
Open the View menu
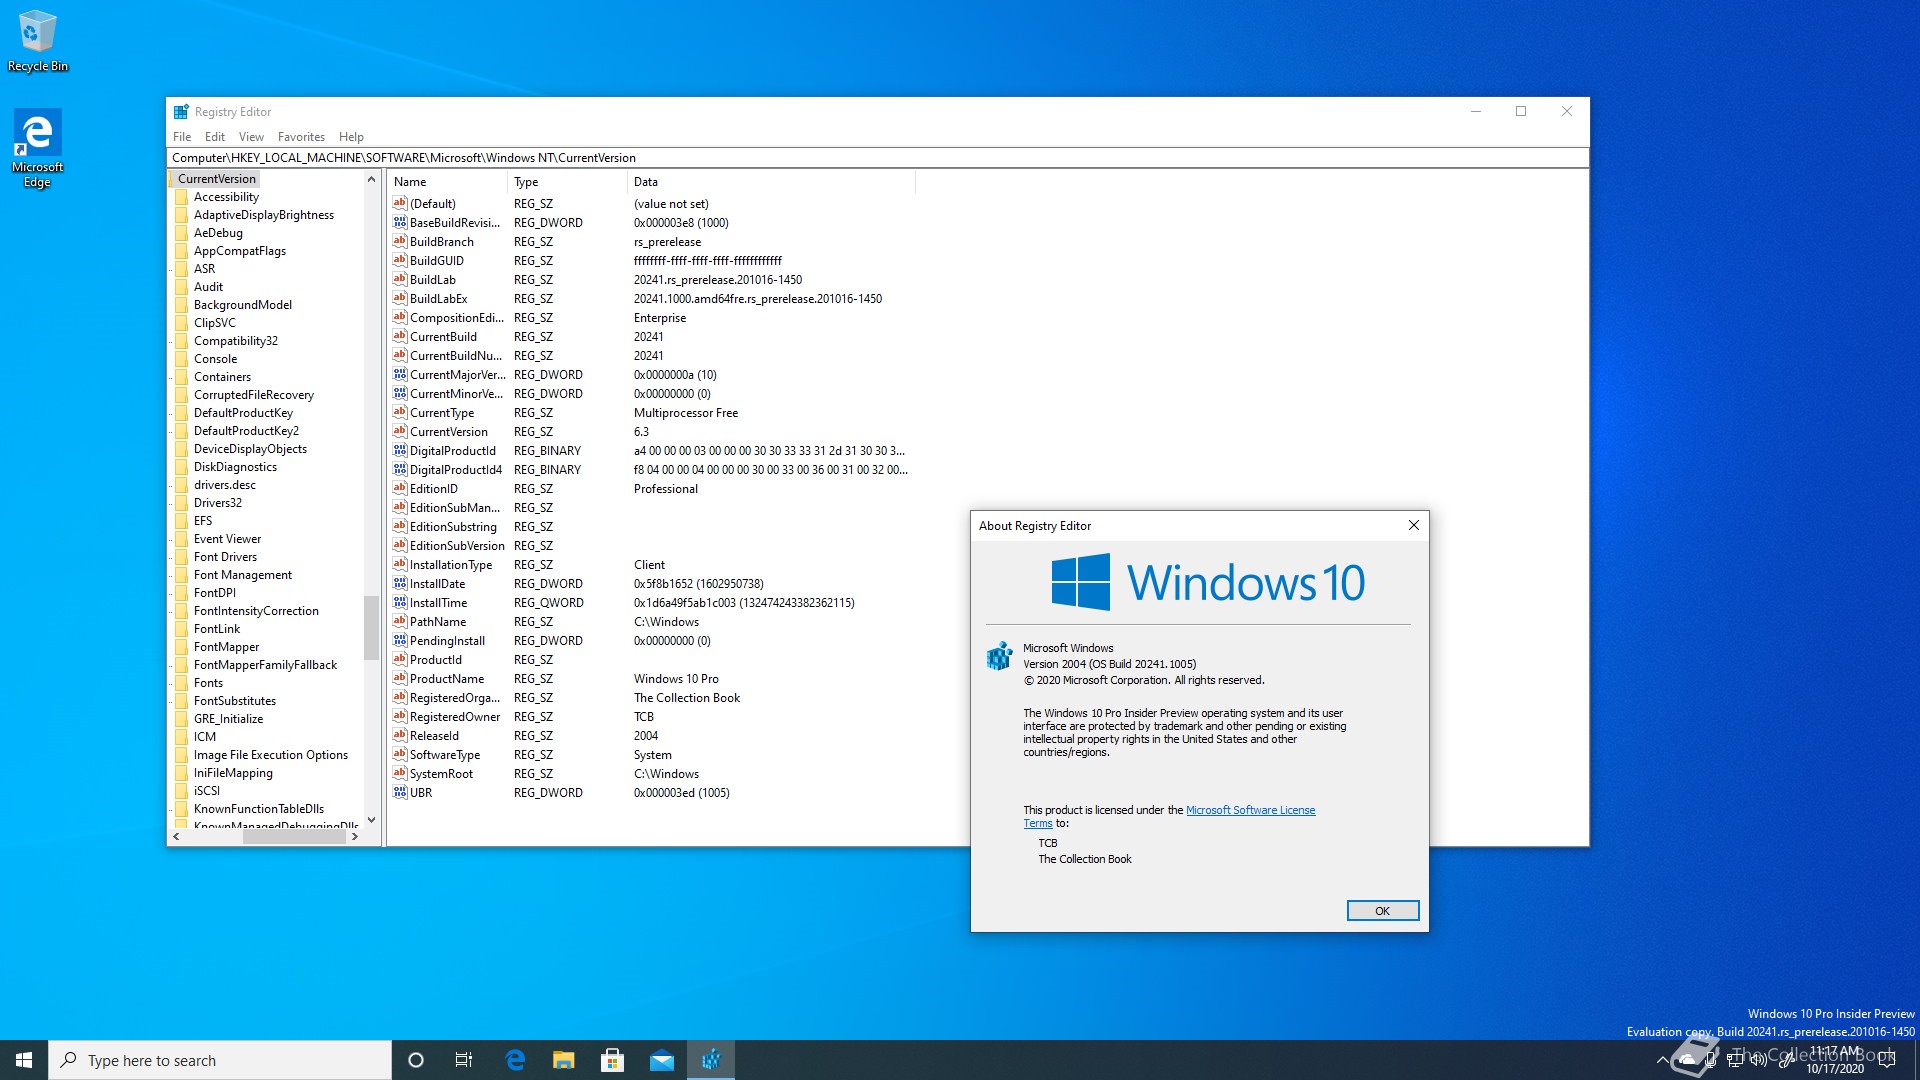click(x=251, y=137)
